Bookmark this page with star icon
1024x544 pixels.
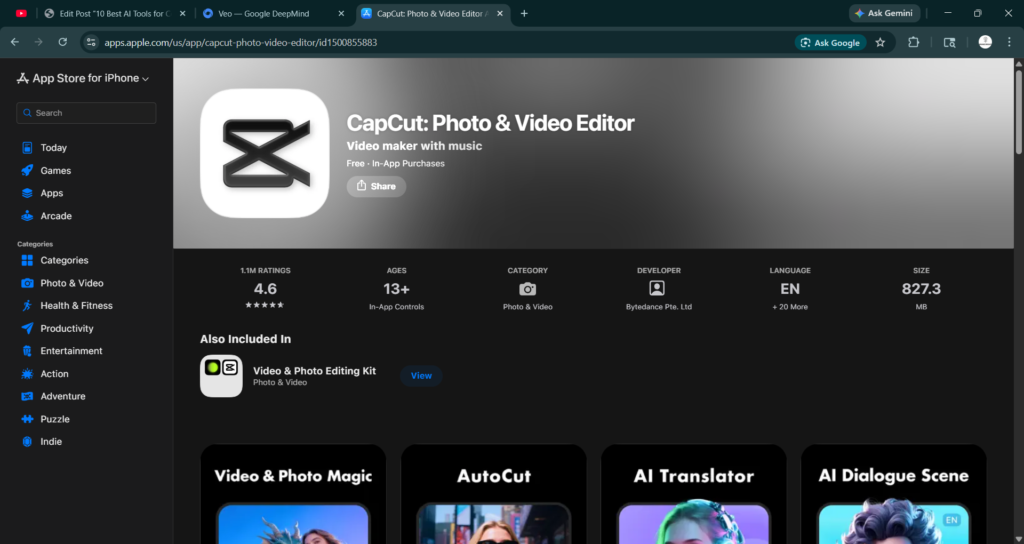pyautogui.click(x=880, y=43)
